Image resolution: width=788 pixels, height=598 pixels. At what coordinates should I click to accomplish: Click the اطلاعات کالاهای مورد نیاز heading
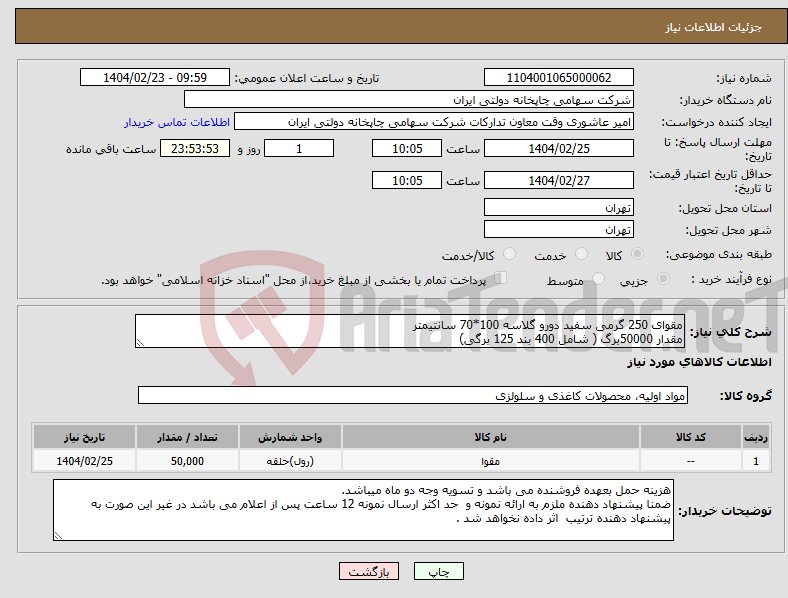point(699,362)
